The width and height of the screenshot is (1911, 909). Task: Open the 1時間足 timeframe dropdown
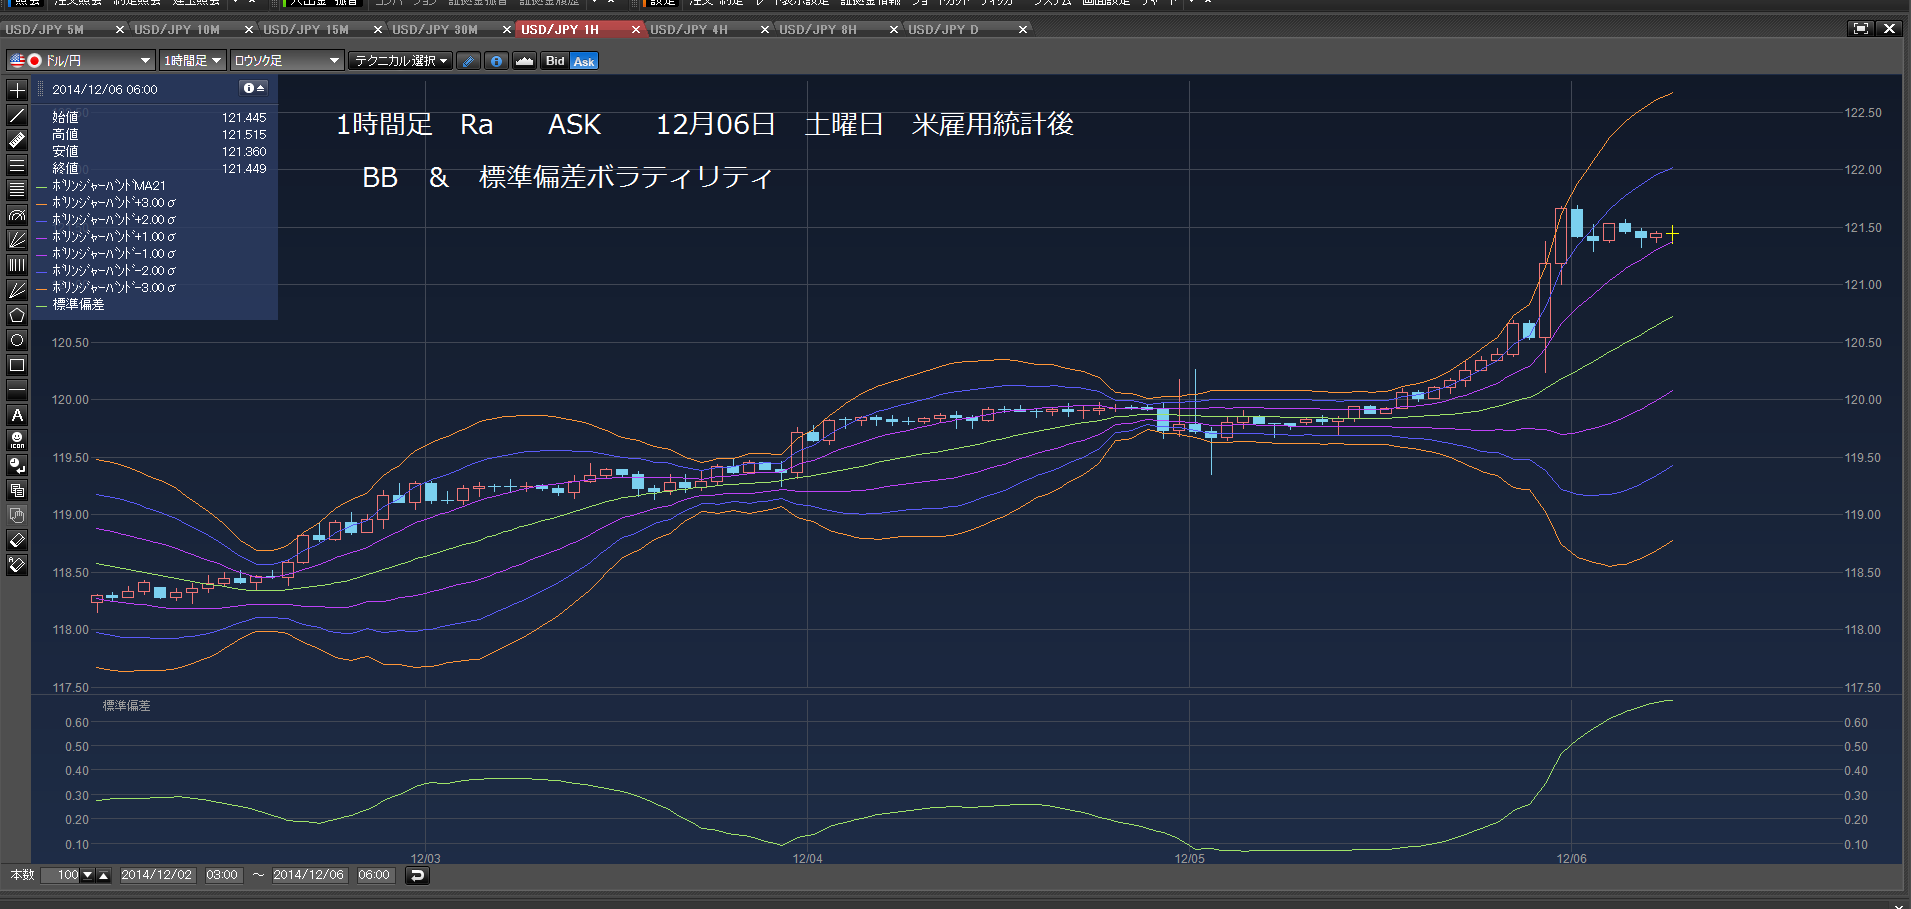[192, 61]
